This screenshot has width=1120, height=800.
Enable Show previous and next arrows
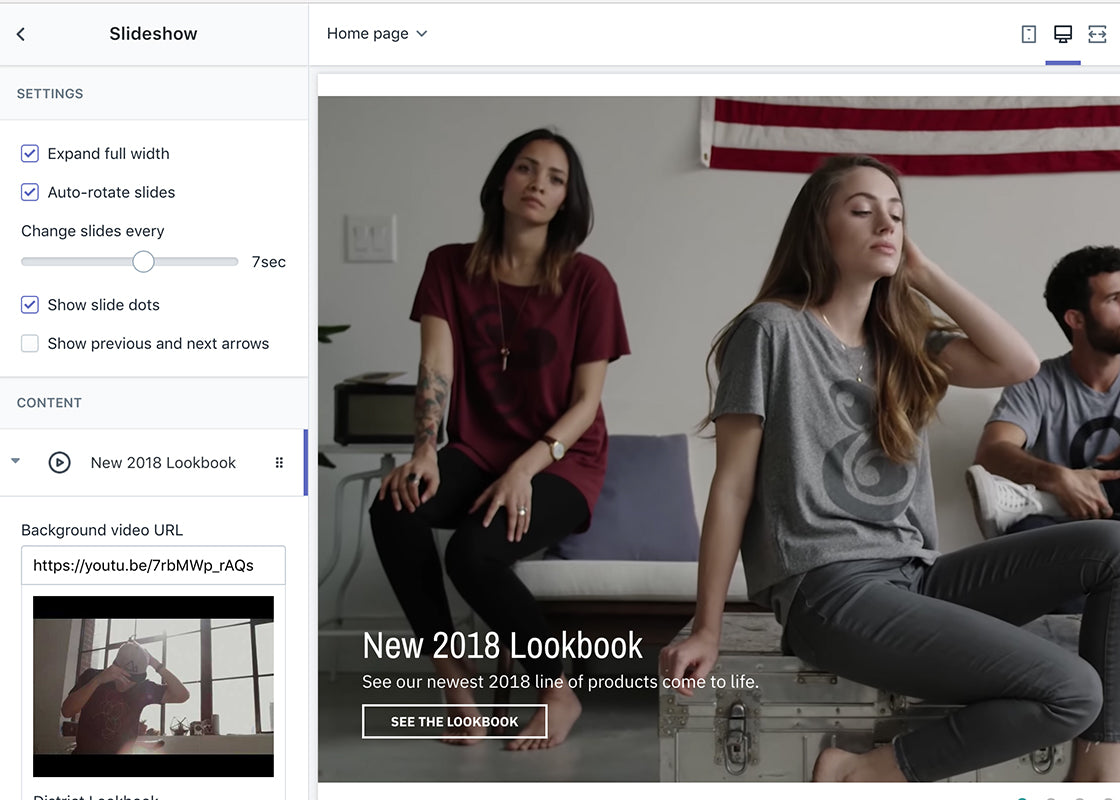(x=30, y=344)
